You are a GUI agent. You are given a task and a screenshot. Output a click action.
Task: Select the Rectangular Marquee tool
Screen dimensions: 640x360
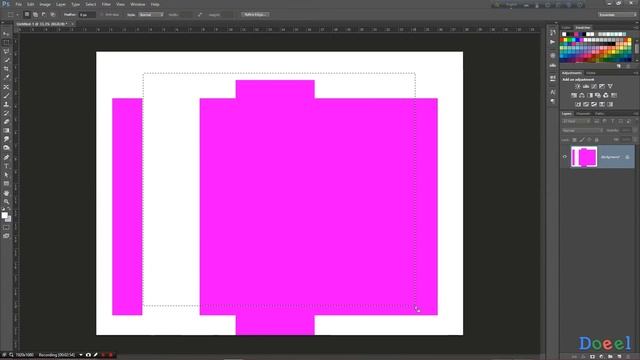pos(6,42)
